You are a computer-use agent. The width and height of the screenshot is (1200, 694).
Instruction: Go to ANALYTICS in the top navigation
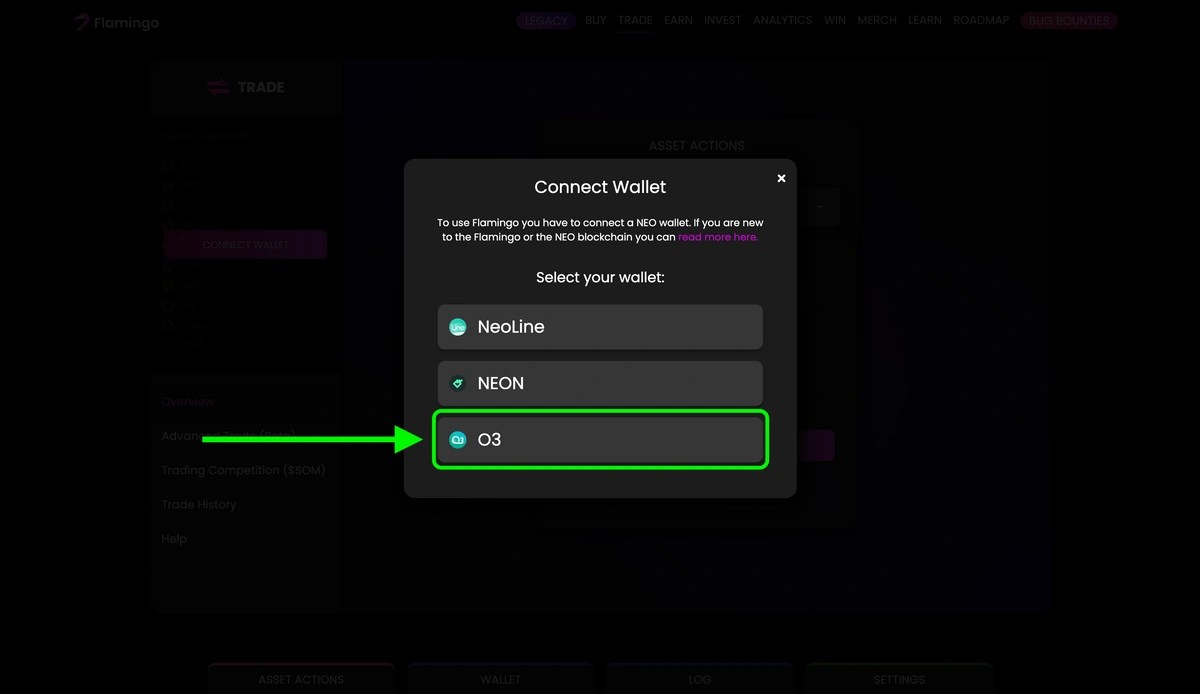(x=783, y=20)
